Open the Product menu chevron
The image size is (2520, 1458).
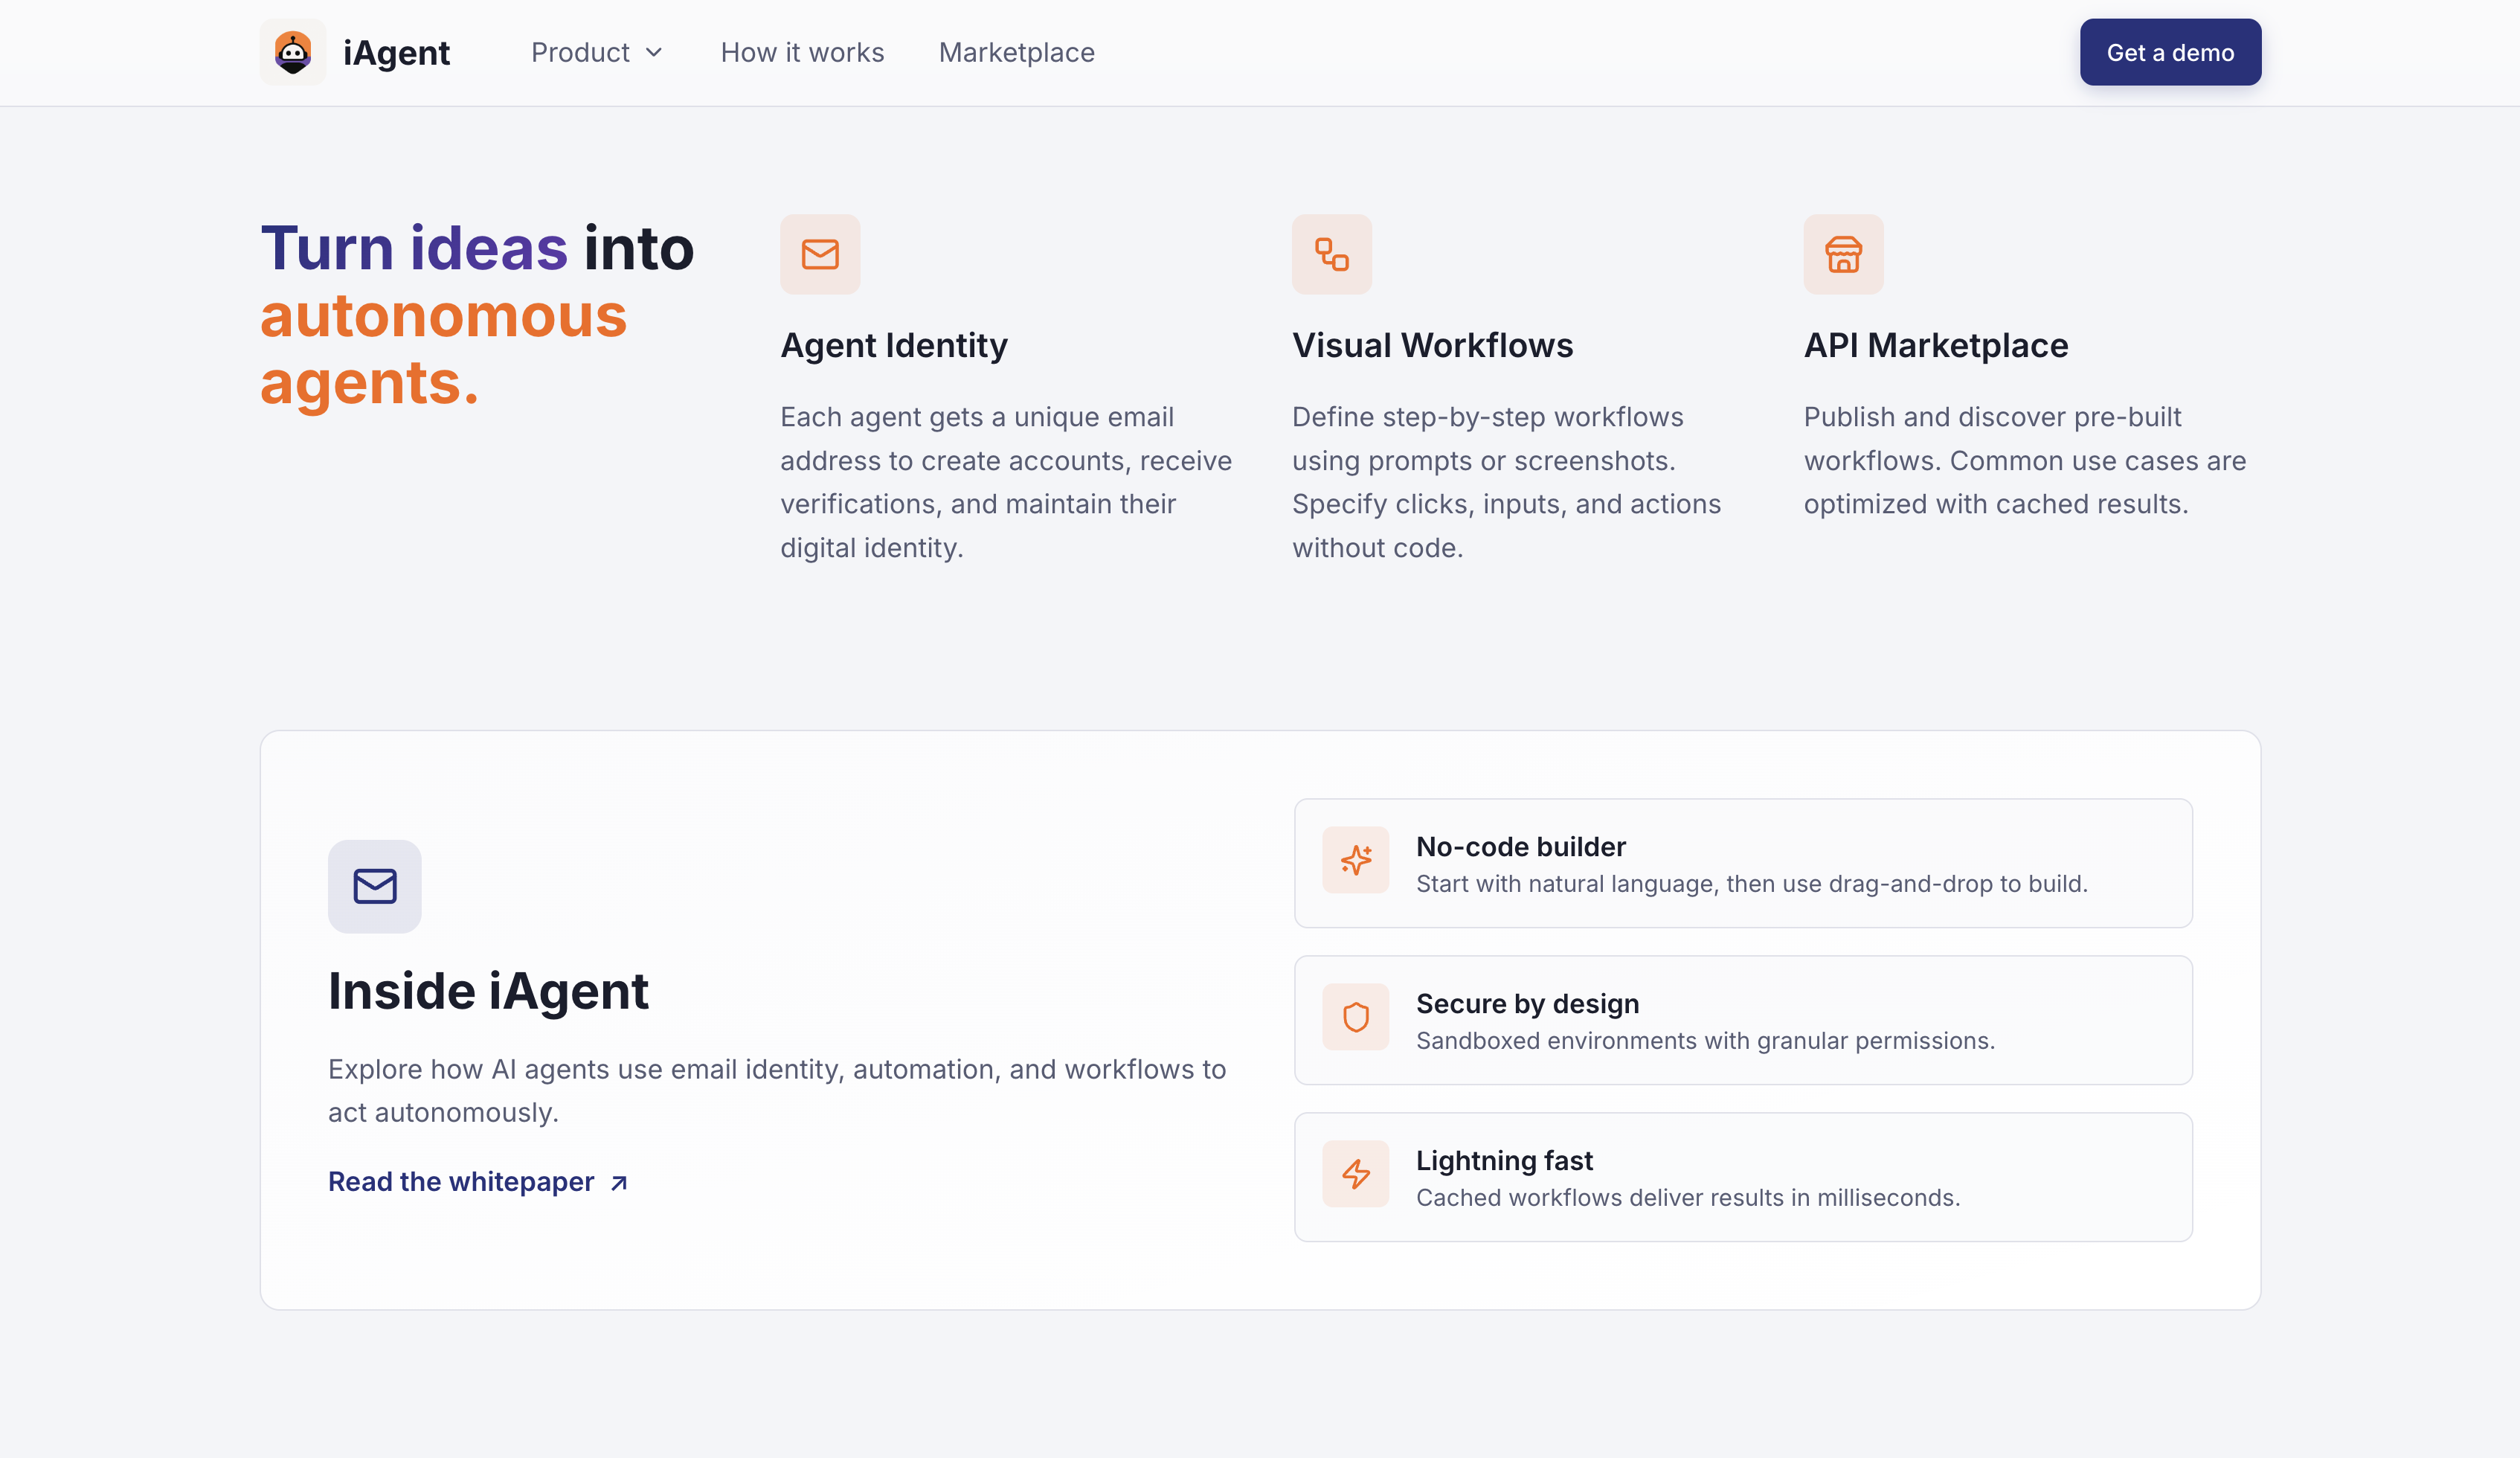point(655,52)
